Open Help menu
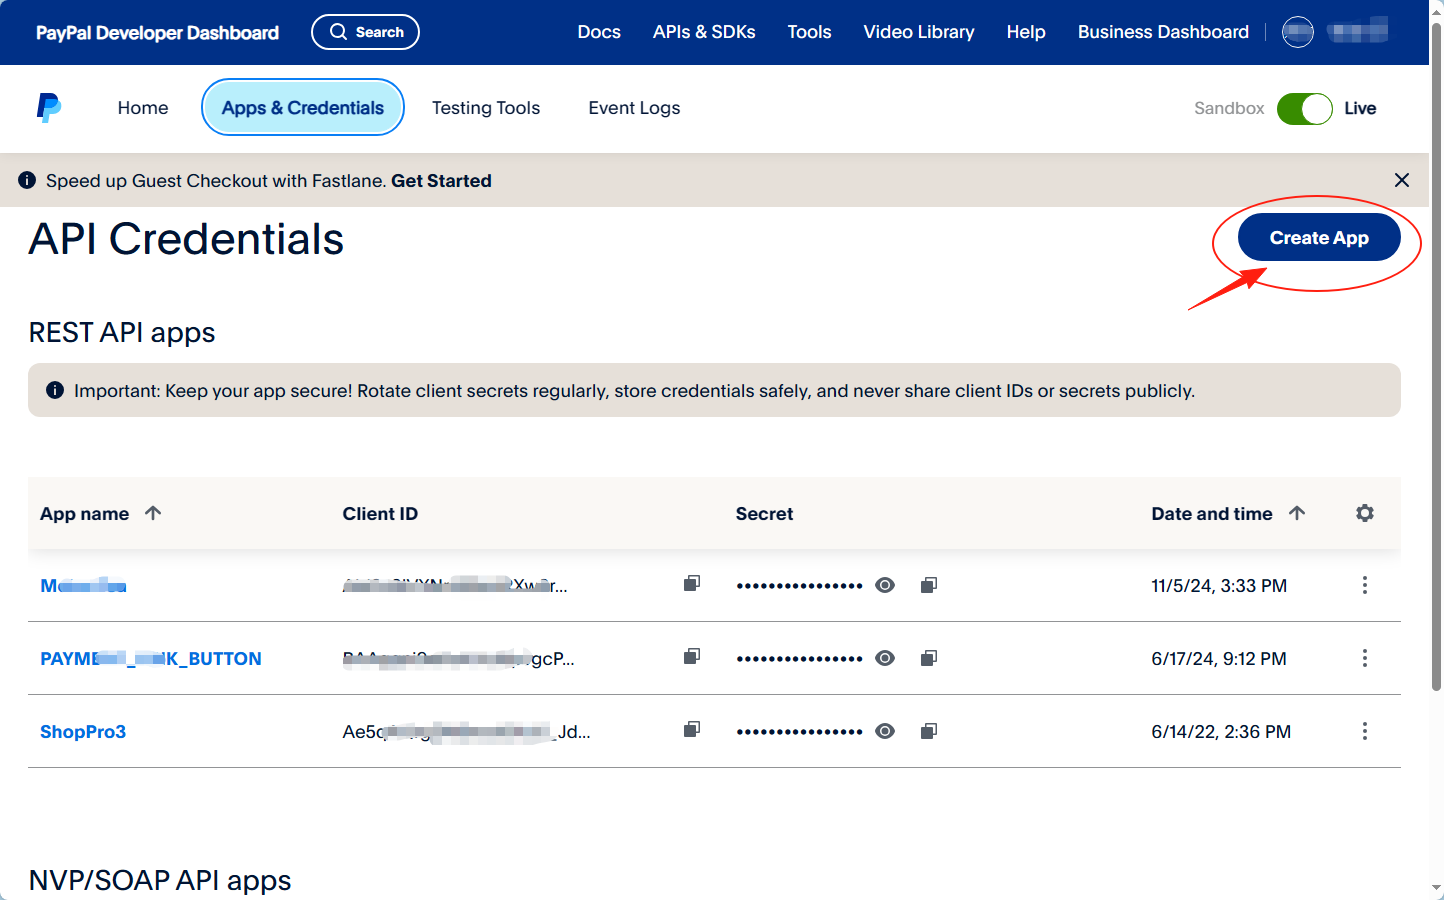This screenshot has height=900, width=1444. click(1026, 32)
